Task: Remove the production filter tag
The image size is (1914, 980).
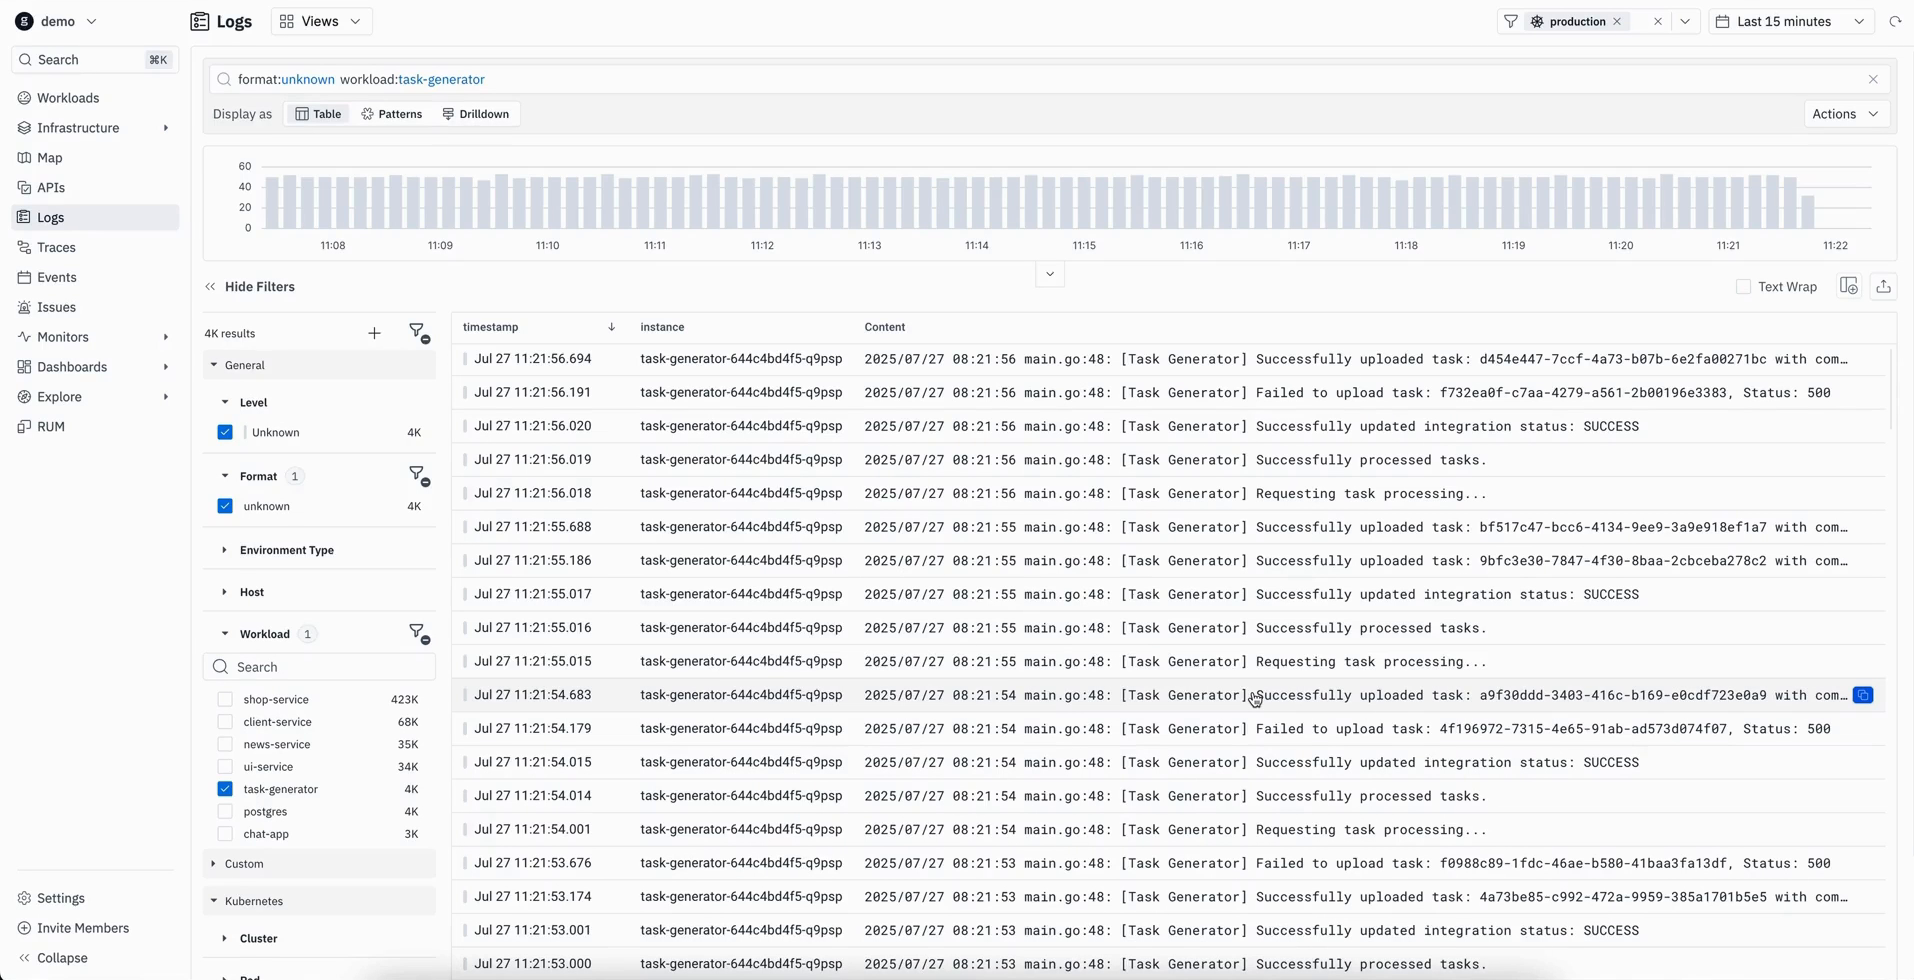Action: [x=1616, y=21]
